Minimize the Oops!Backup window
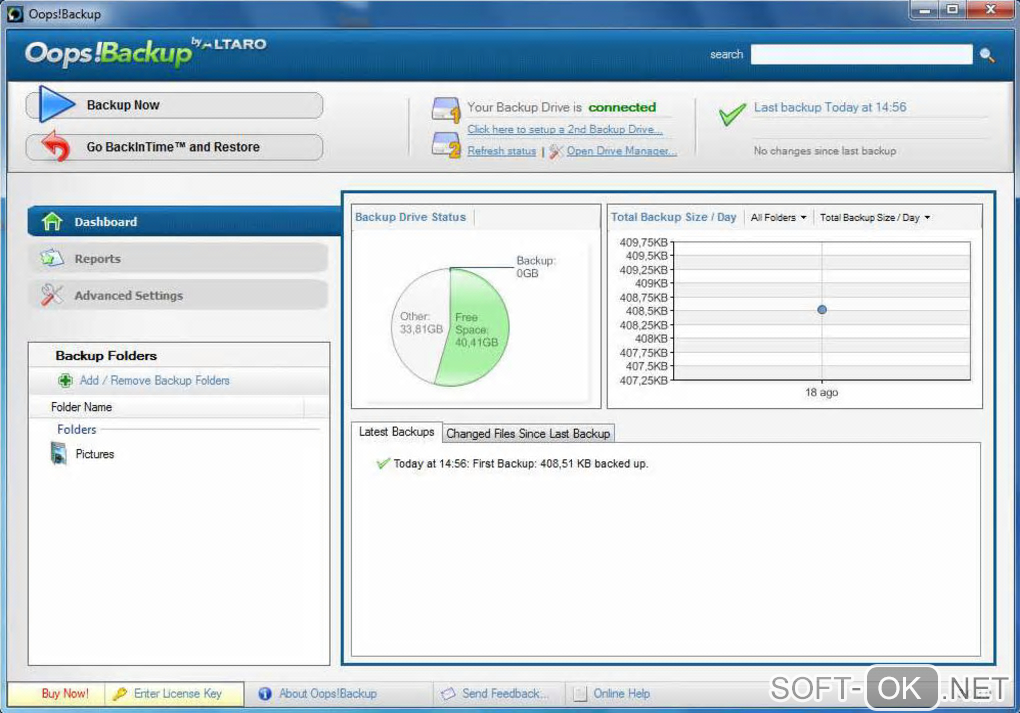The image size is (1020, 713). click(x=924, y=10)
